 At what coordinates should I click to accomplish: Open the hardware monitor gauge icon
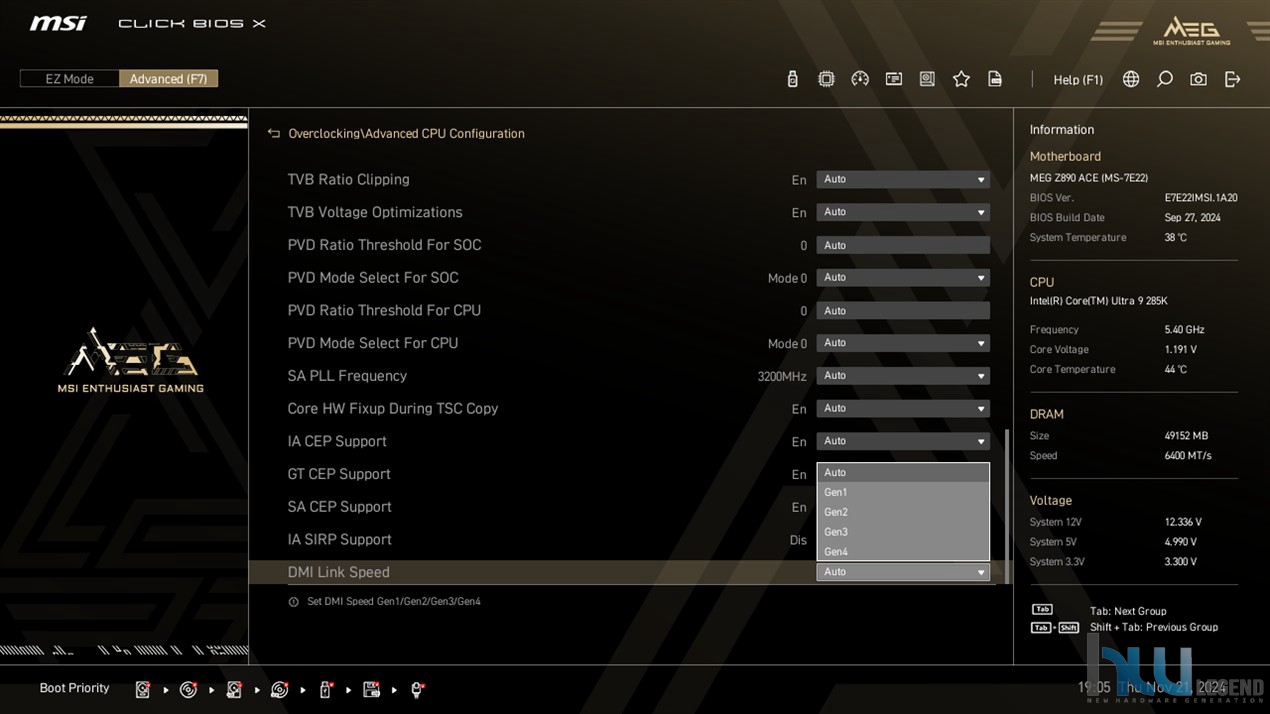(860, 79)
